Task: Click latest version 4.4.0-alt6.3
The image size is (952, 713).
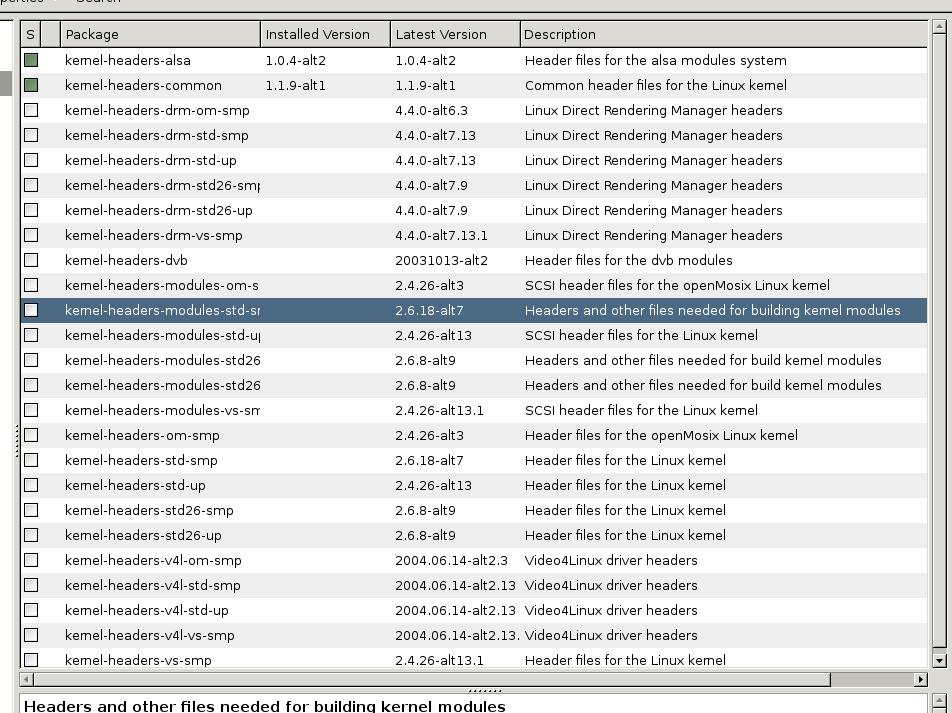Action: [x=431, y=110]
